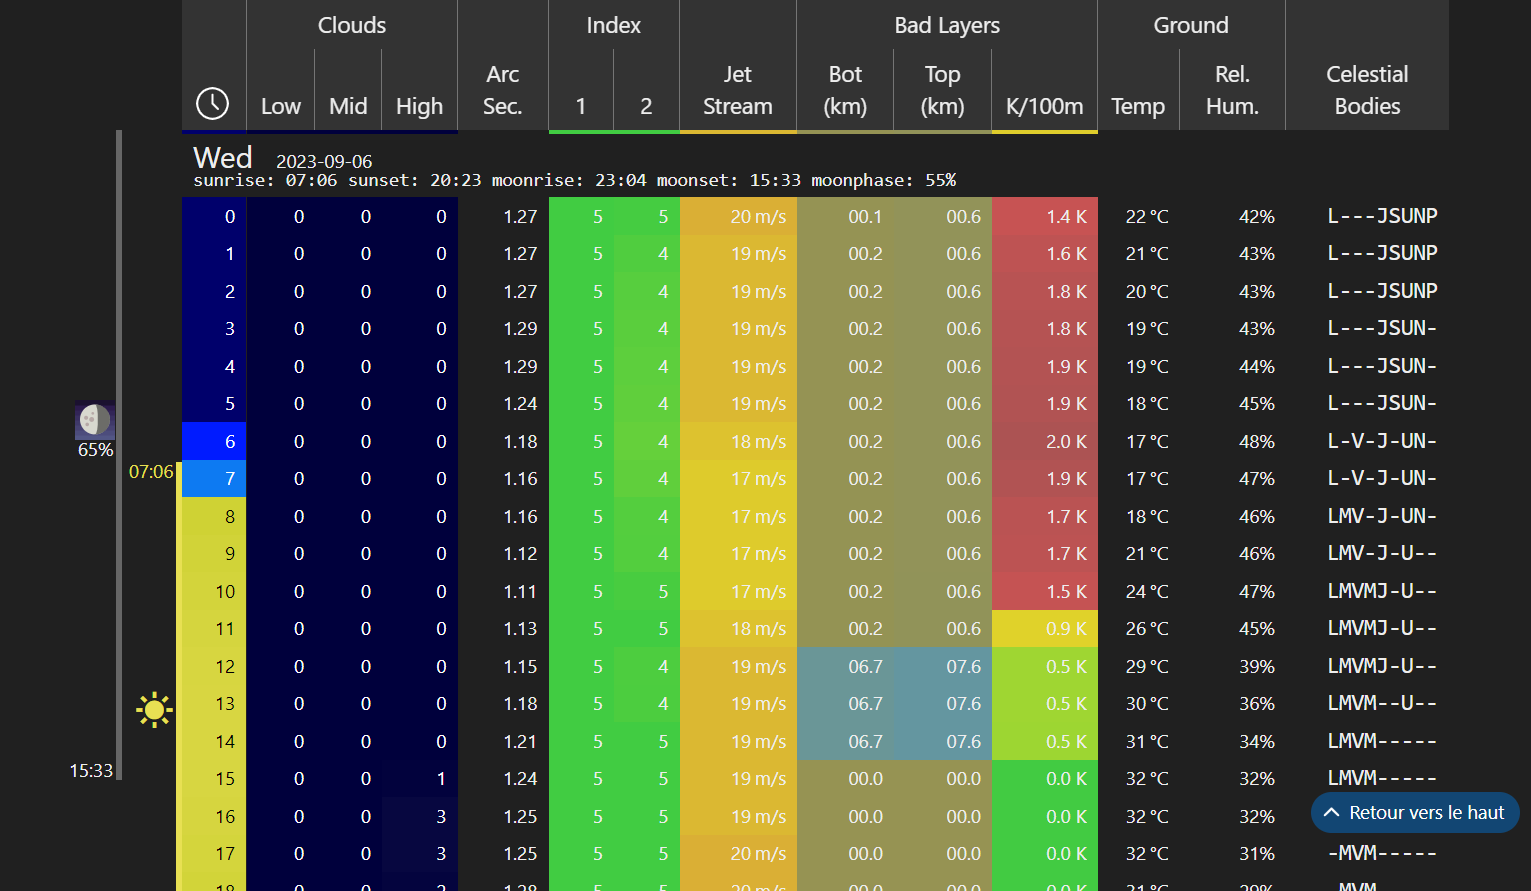Click the moon phase icon
Image resolution: width=1531 pixels, height=891 pixels.
(x=95, y=420)
